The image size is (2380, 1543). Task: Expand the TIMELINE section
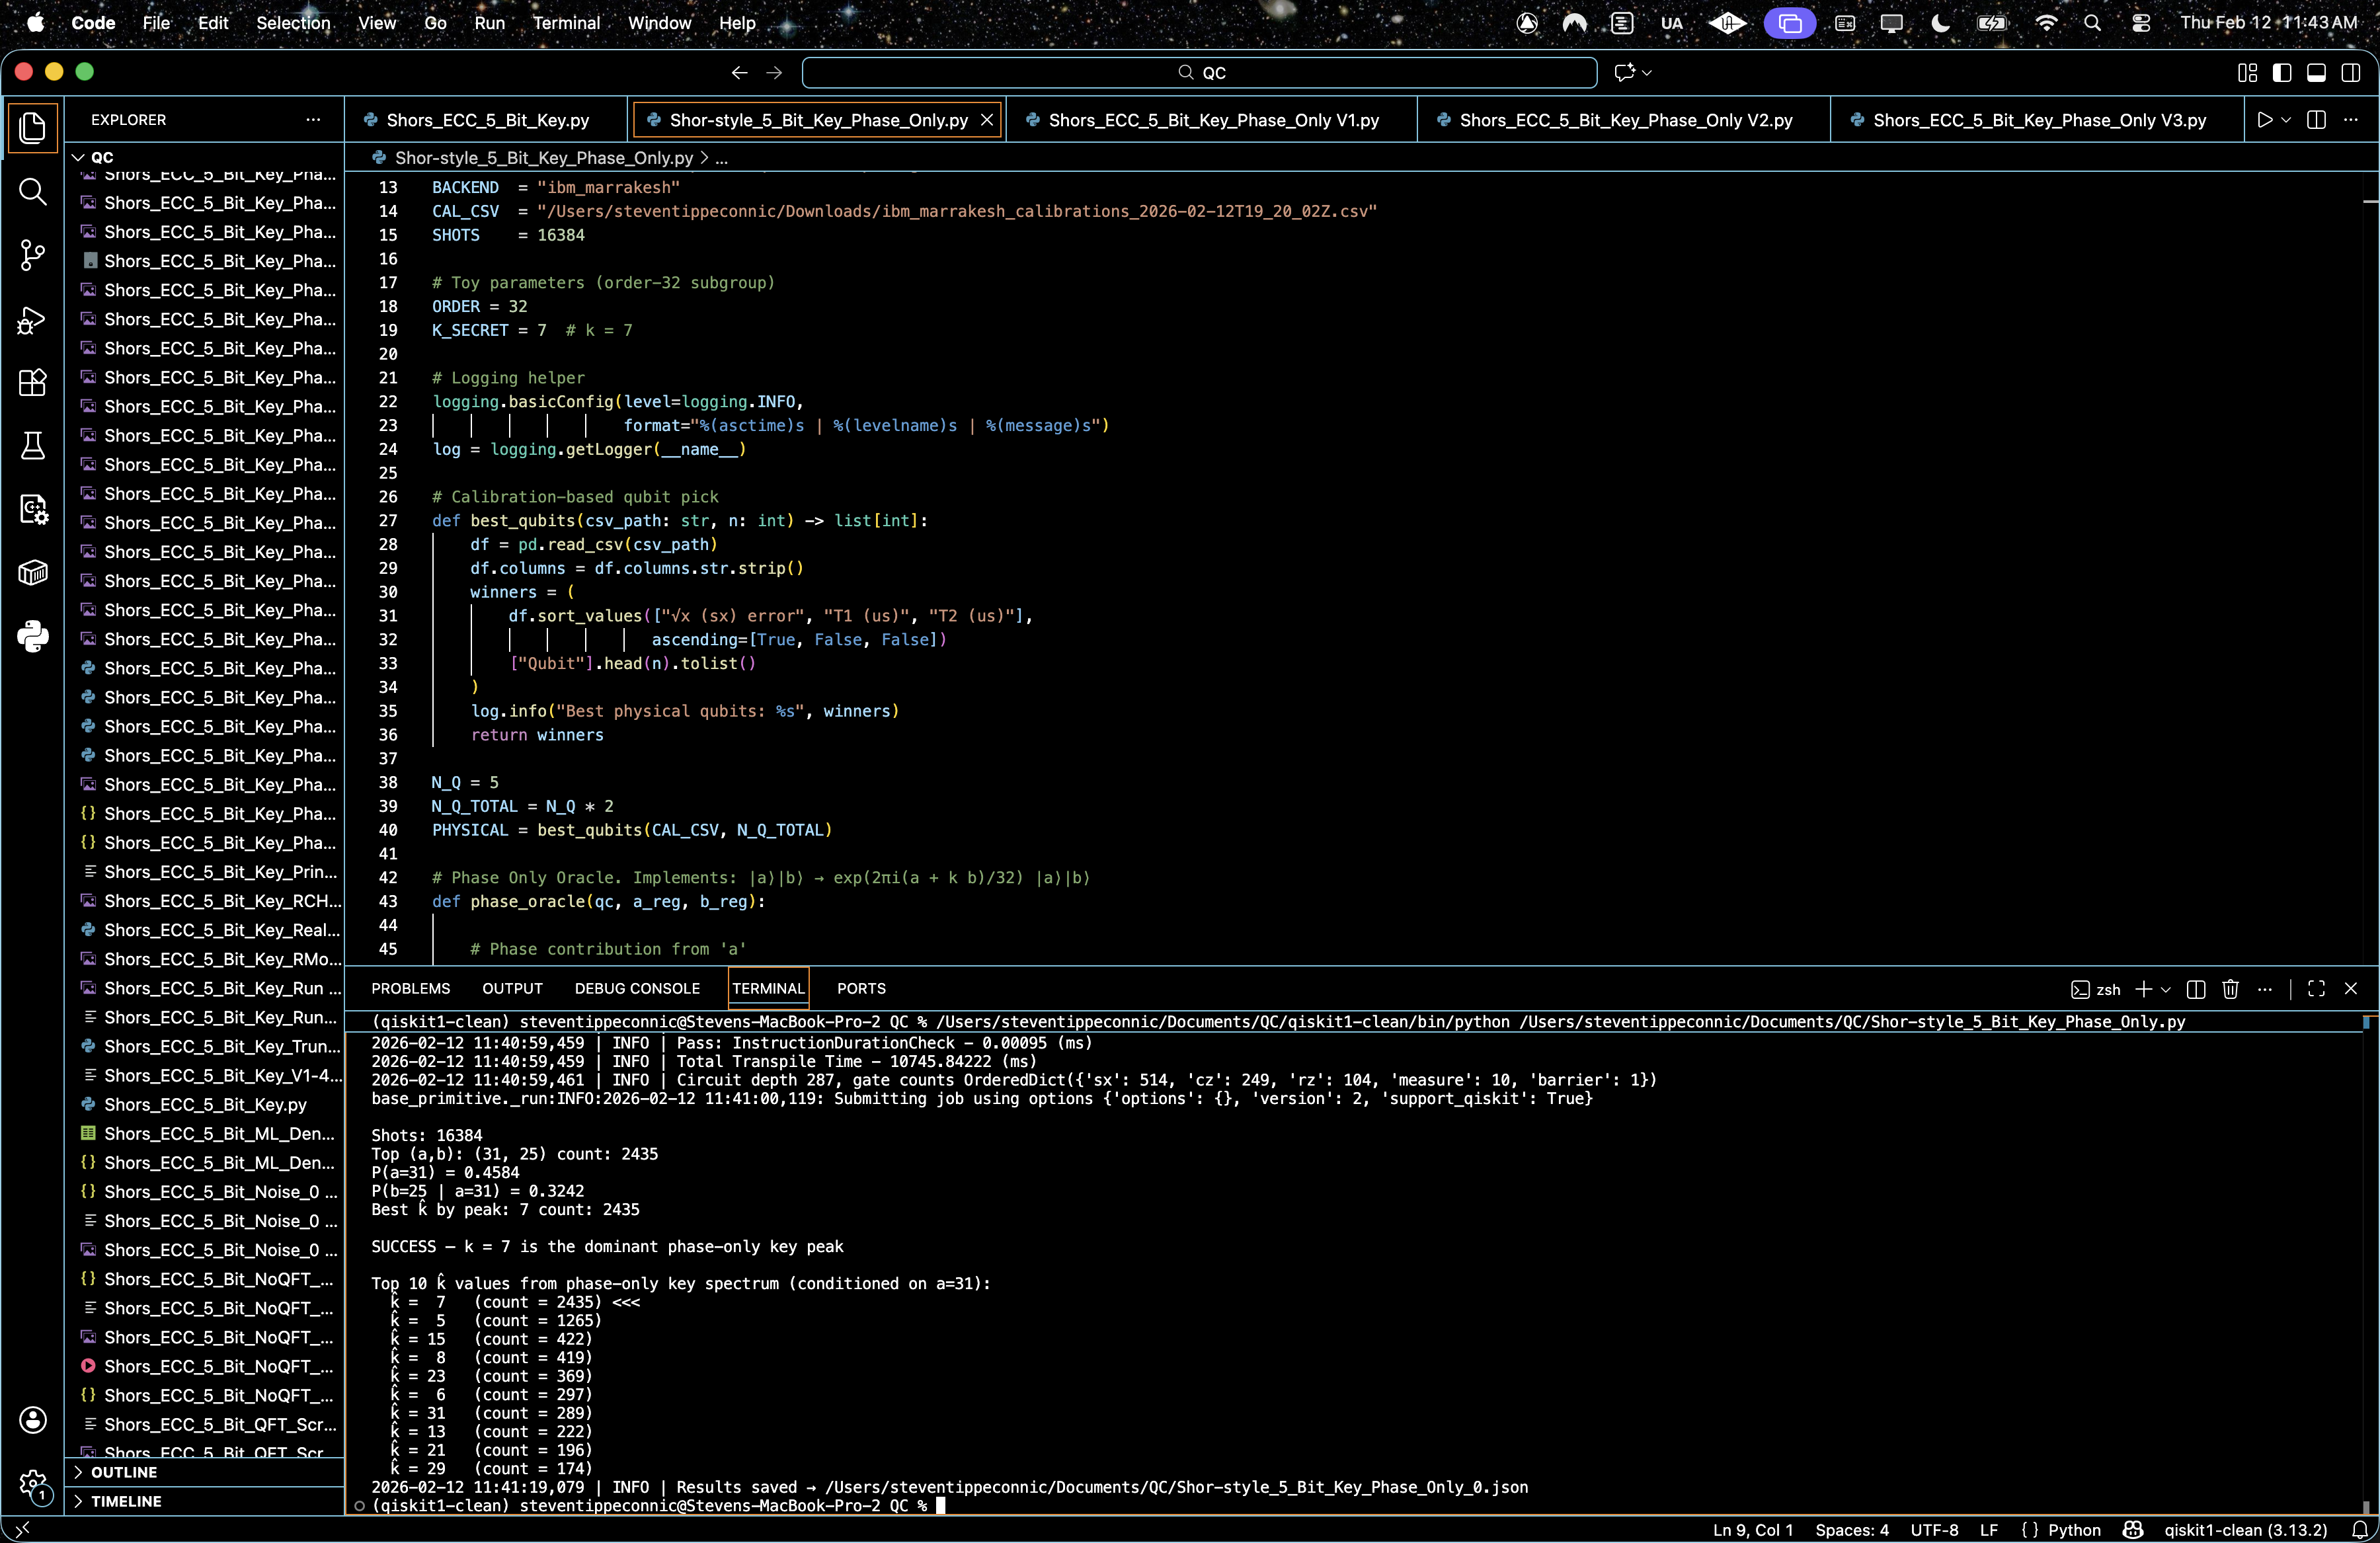(x=126, y=1501)
